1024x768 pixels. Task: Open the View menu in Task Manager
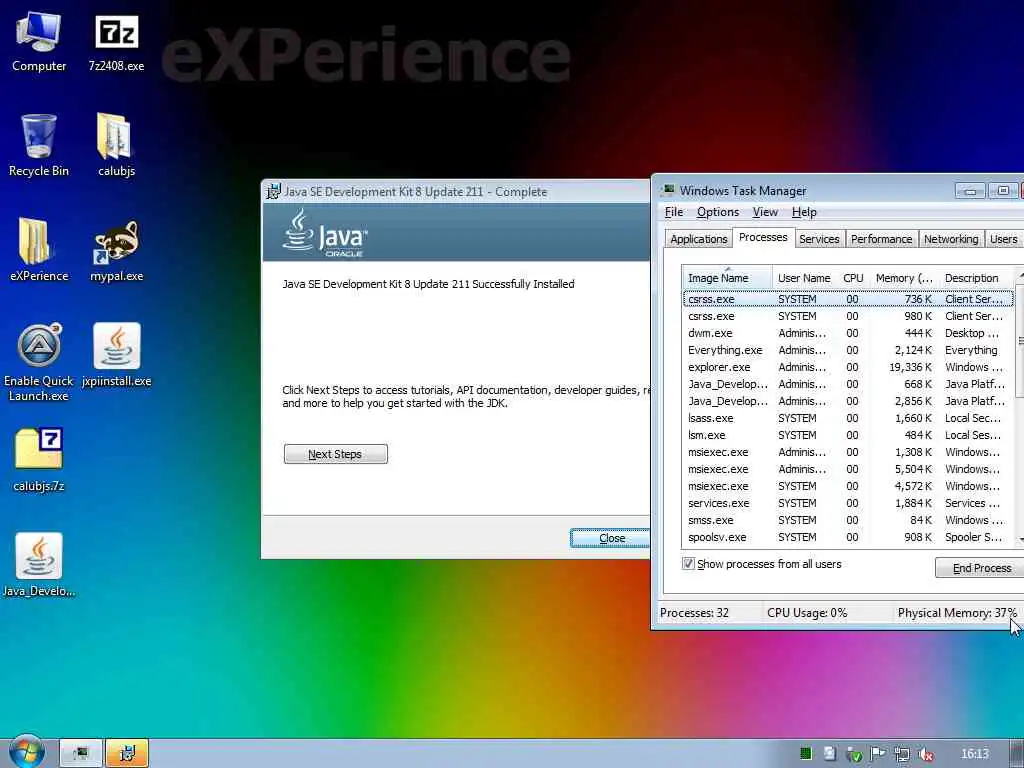(765, 212)
